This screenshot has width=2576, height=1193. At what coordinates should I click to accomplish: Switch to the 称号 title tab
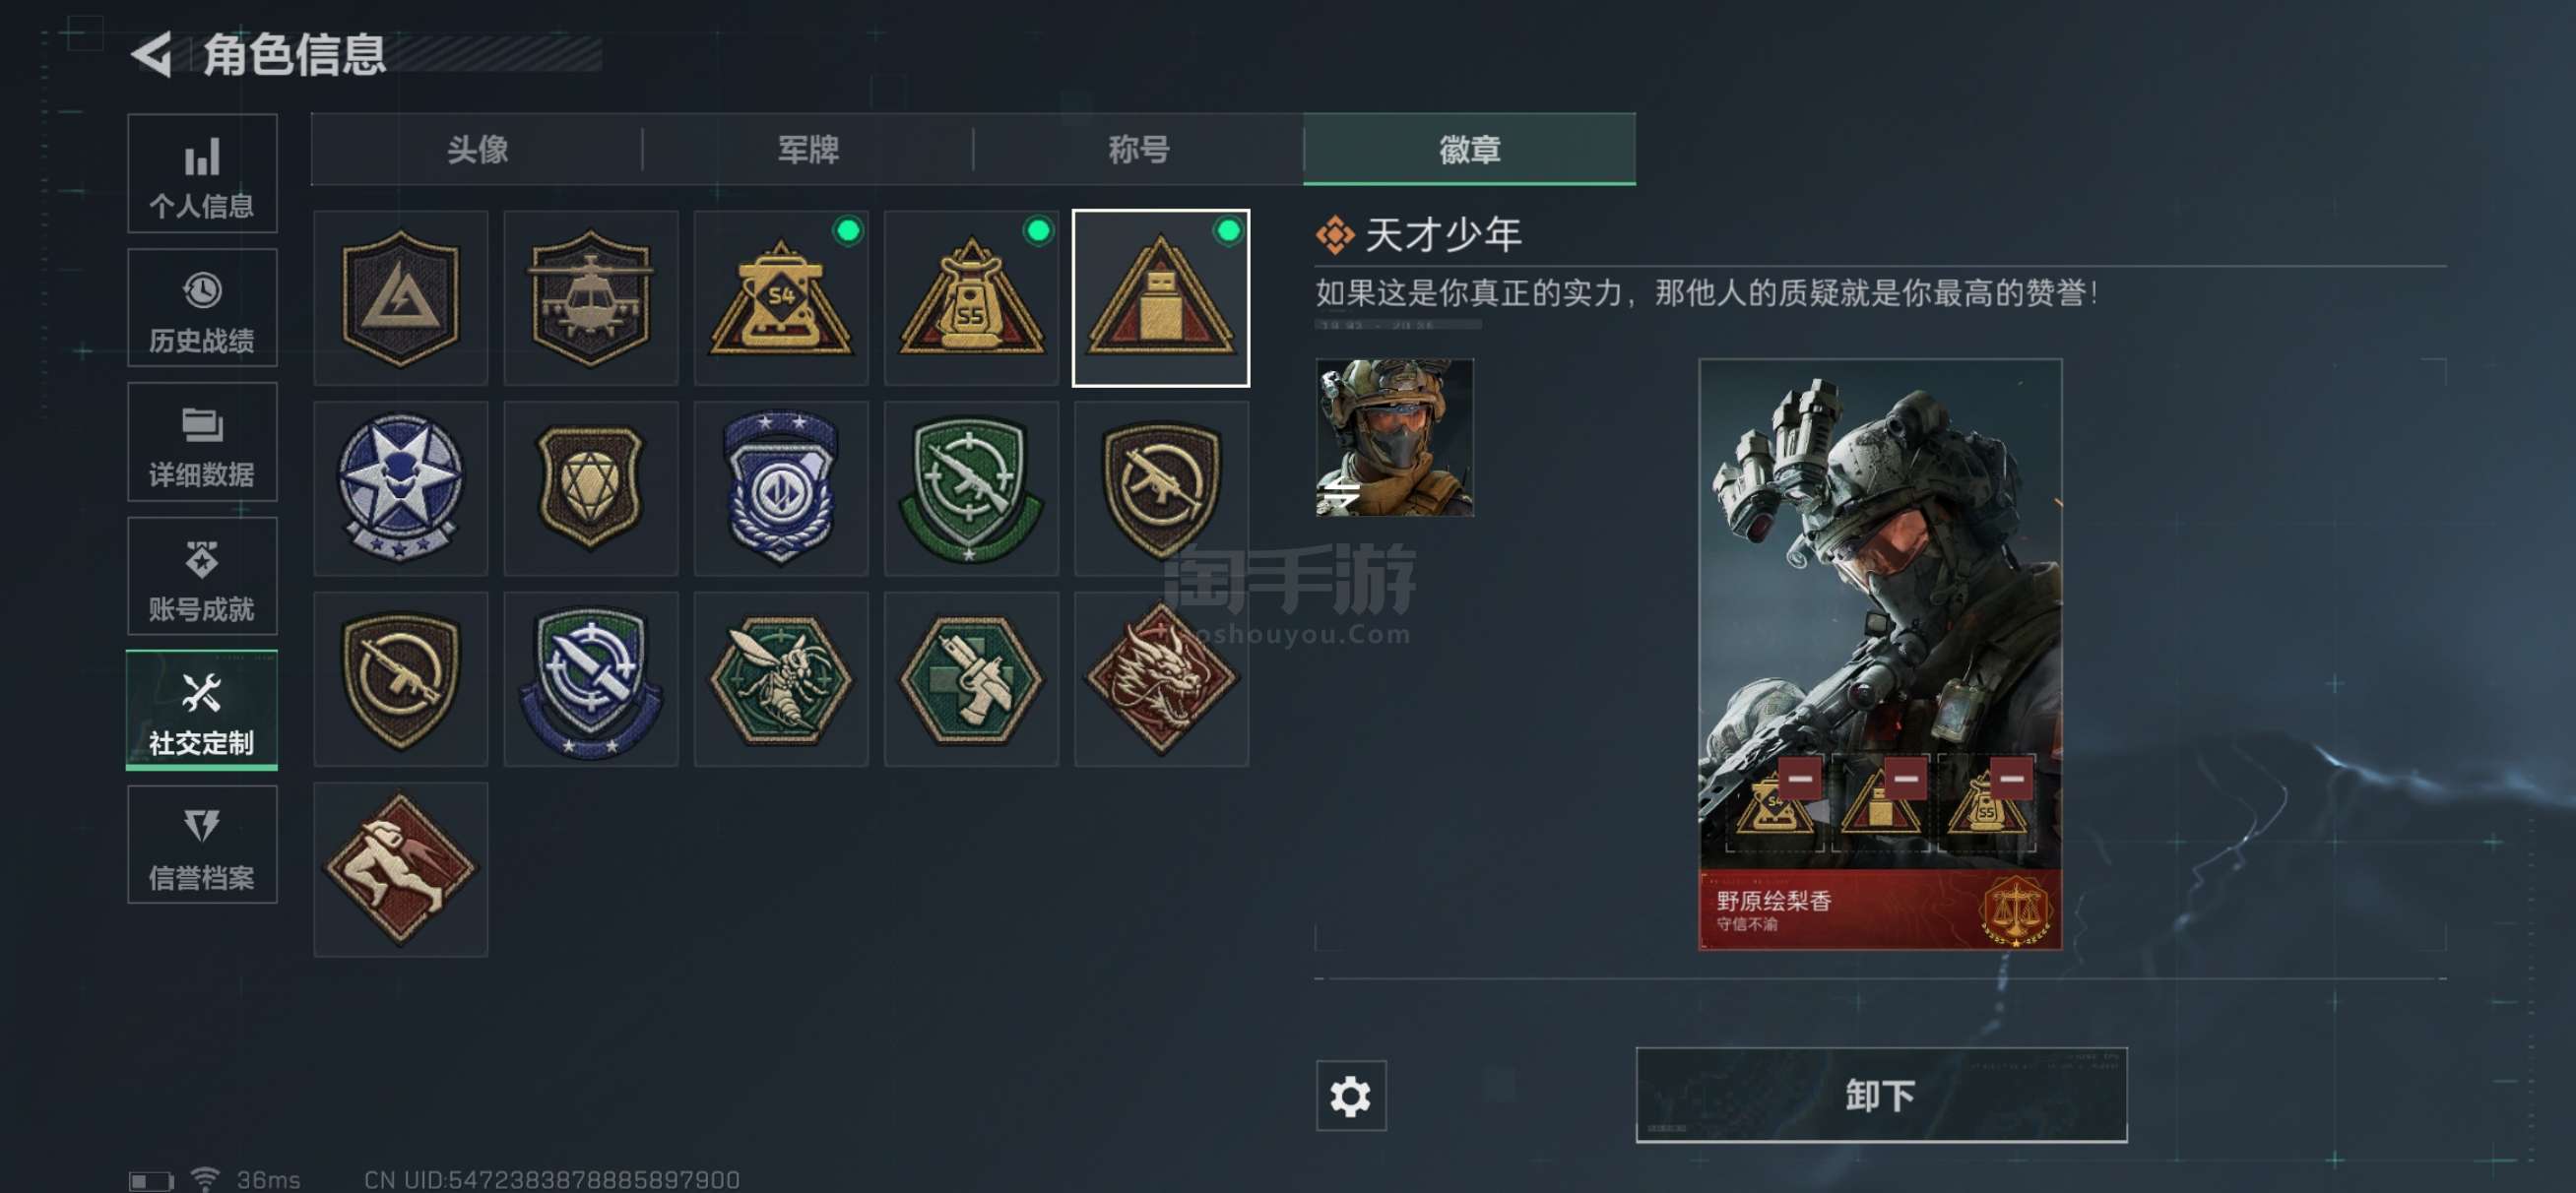1138,150
